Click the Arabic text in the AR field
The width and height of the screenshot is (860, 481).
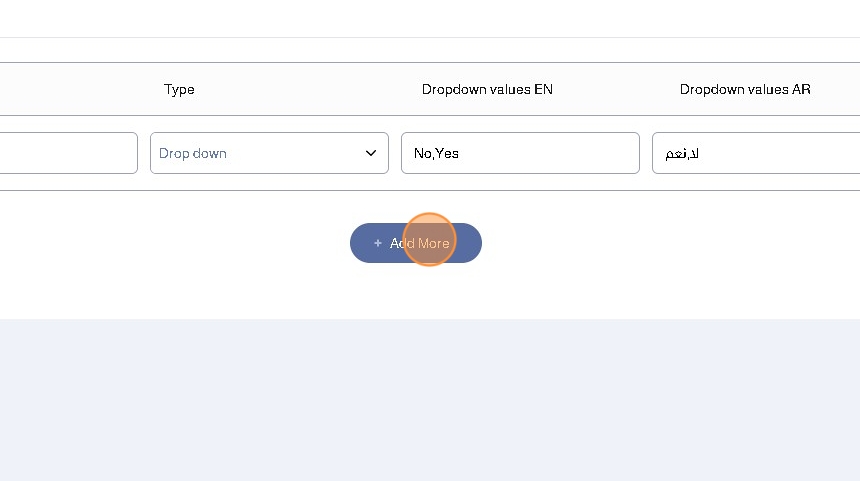coord(682,154)
